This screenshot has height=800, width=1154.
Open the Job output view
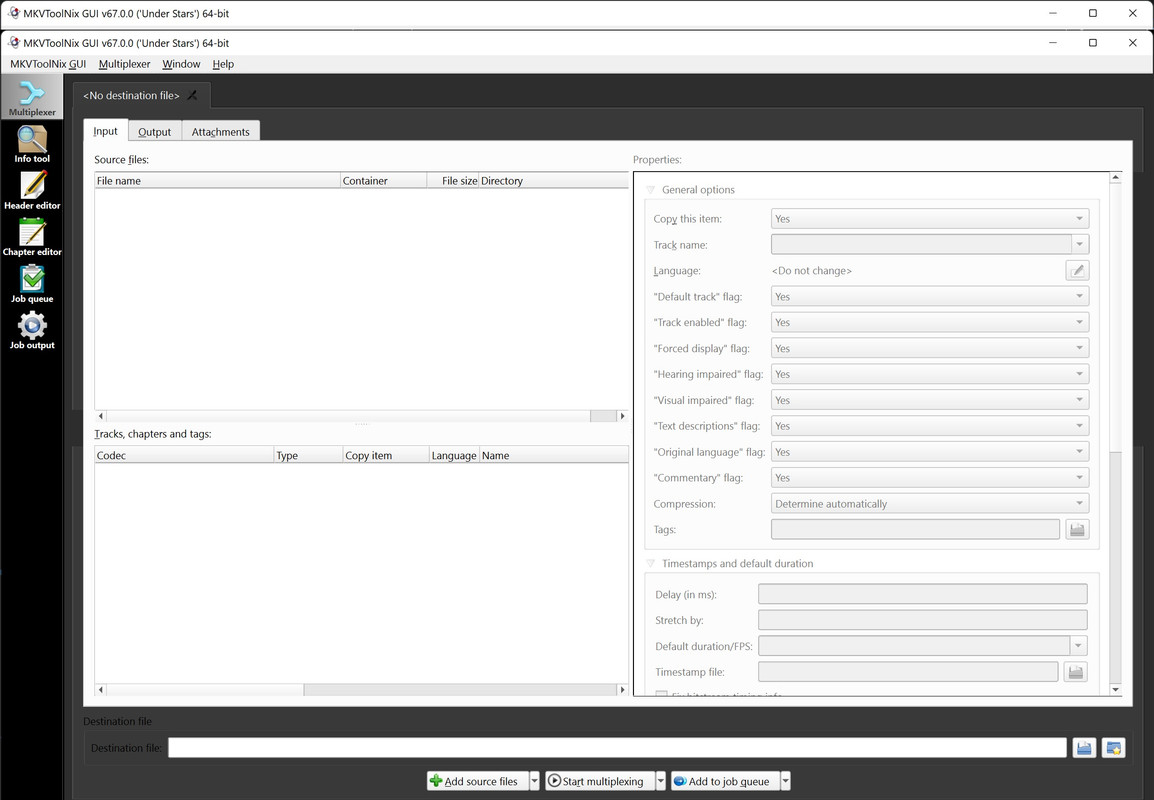click(x=32, y=330)
